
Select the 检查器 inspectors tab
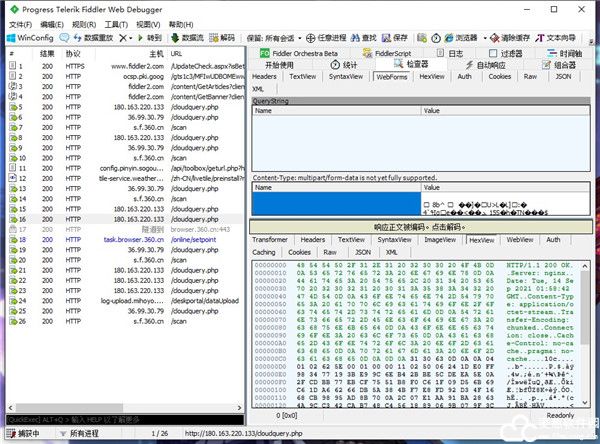coord(411,64)
